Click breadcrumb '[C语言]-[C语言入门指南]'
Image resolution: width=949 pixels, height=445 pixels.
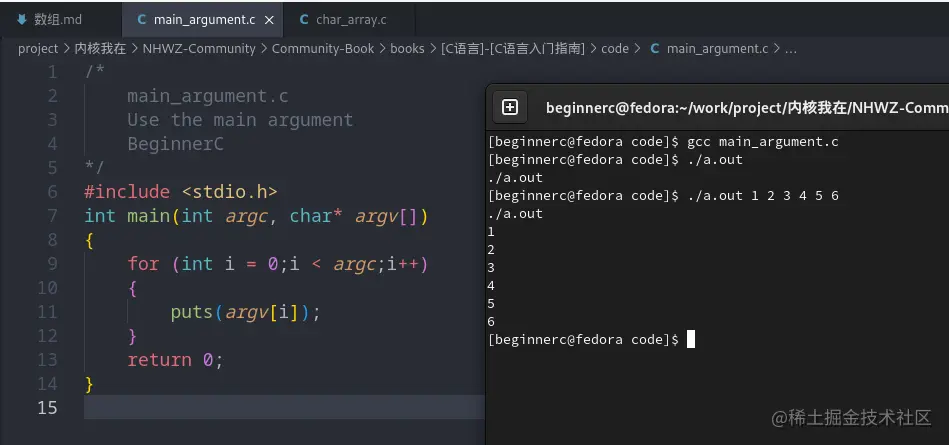pos(513,48)
